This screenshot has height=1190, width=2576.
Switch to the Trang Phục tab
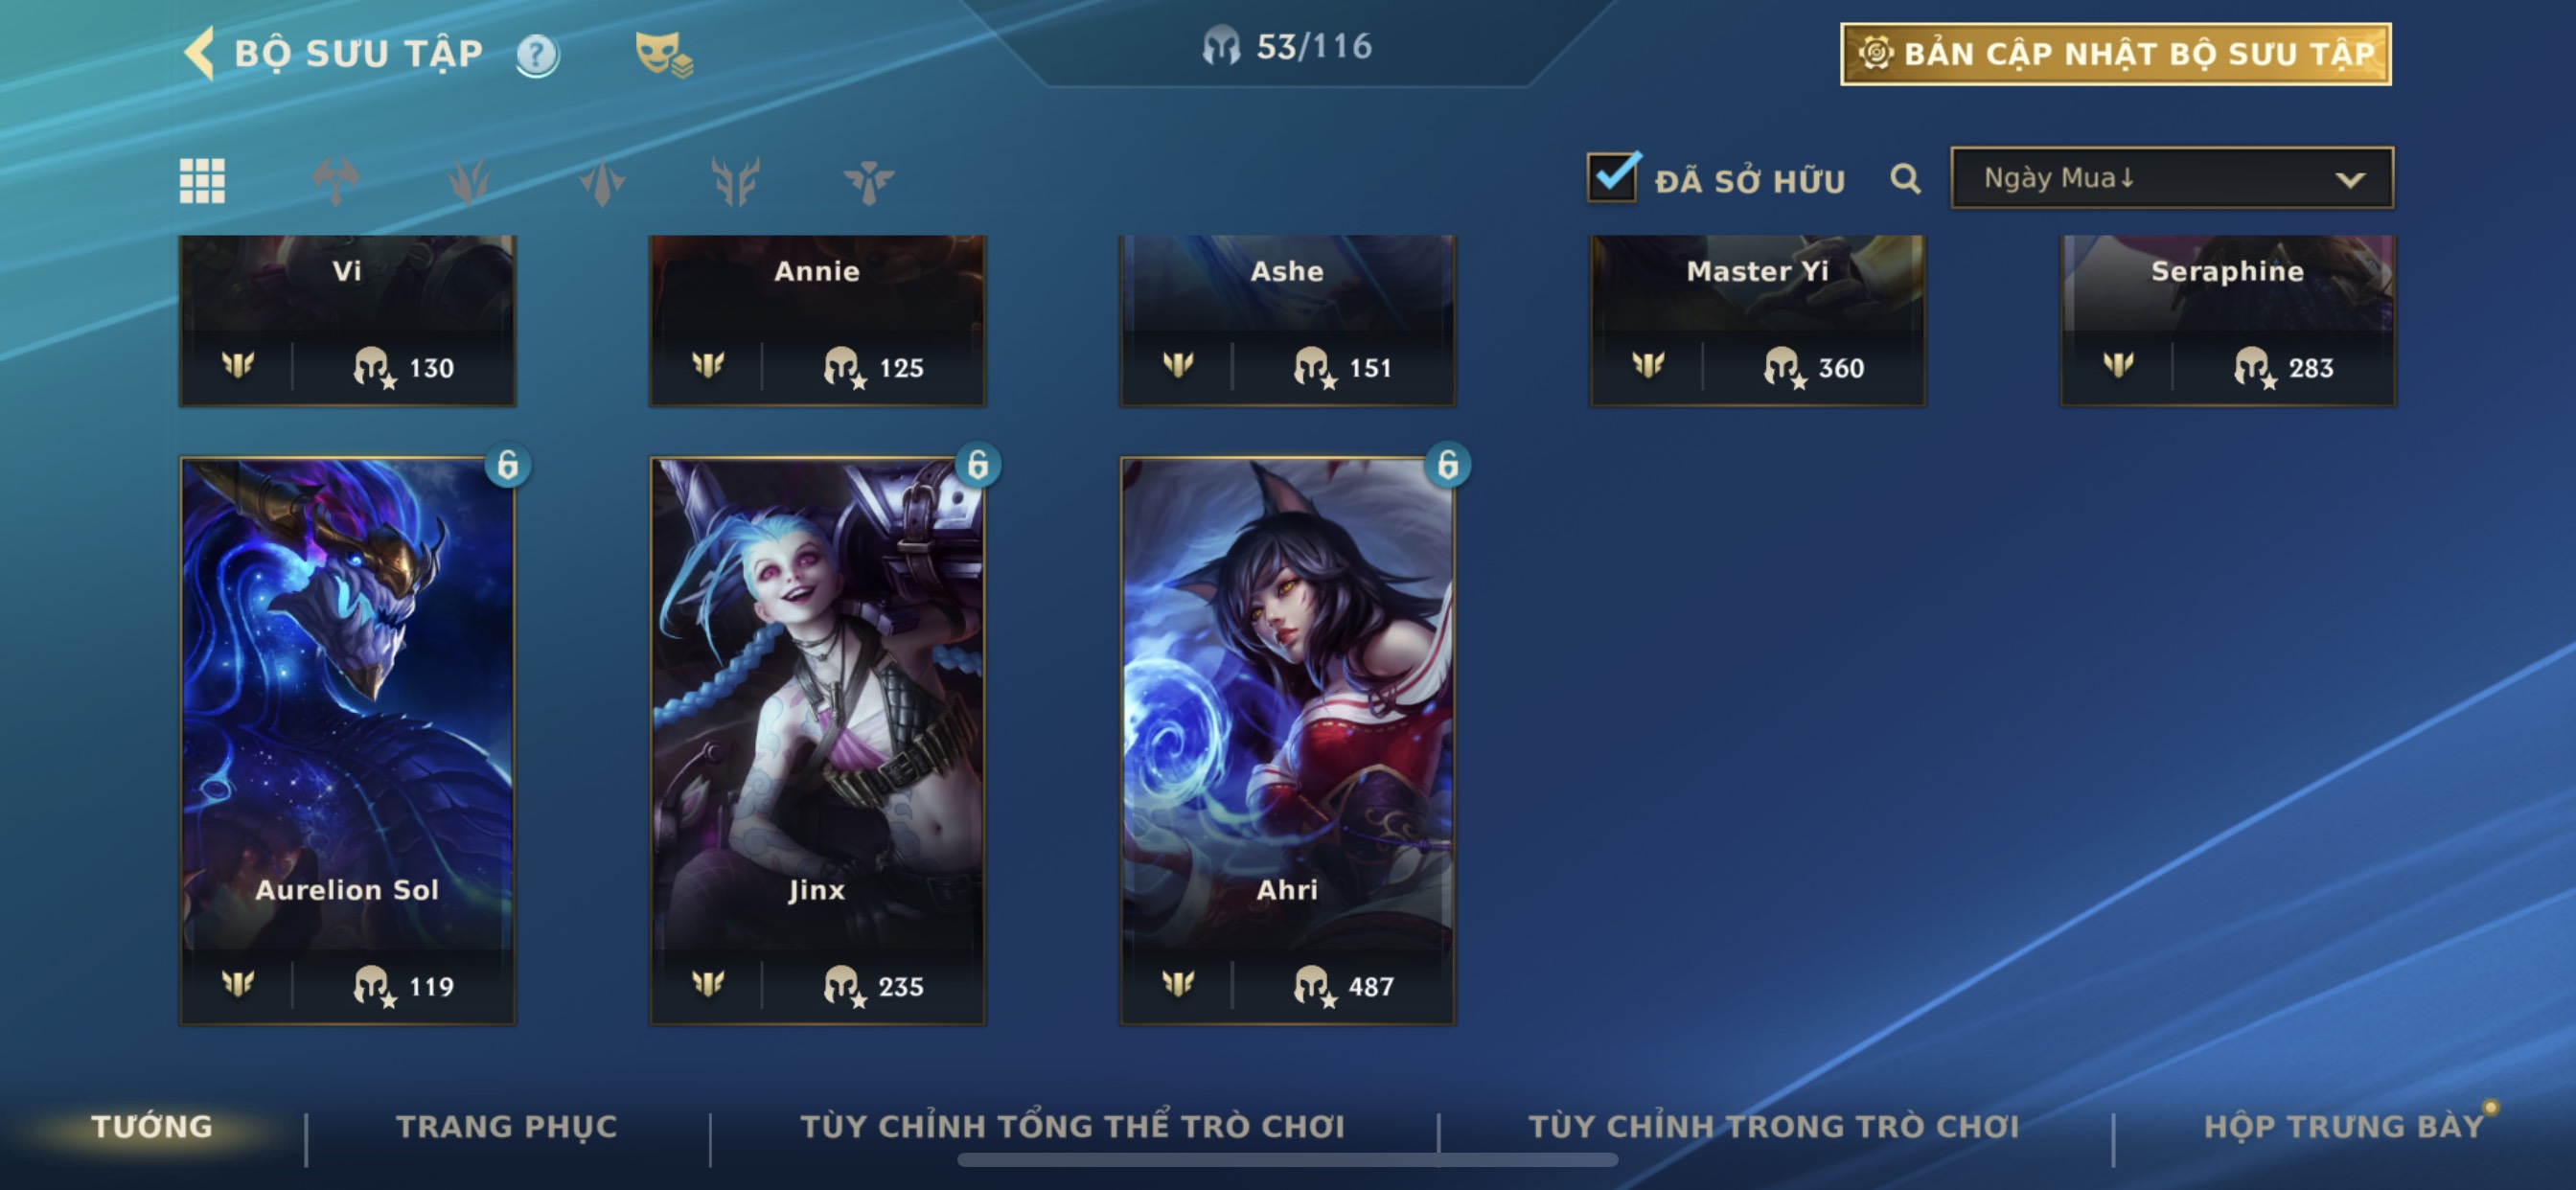(x=507, y=1127)
